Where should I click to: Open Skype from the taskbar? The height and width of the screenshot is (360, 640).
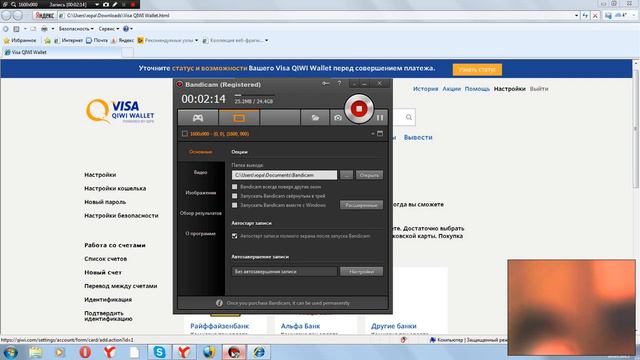pyautogui.click(x=159, y=352)
